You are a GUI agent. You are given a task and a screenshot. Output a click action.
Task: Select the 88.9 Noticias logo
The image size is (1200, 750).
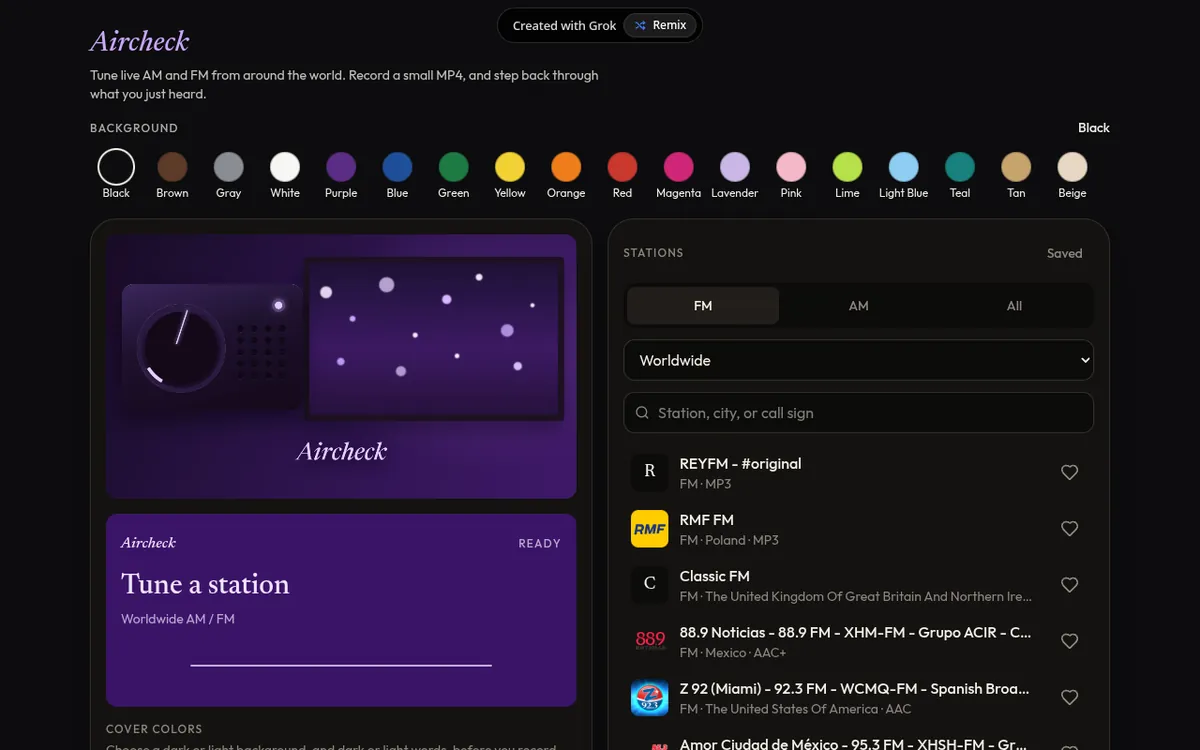[x=650, y=641]
